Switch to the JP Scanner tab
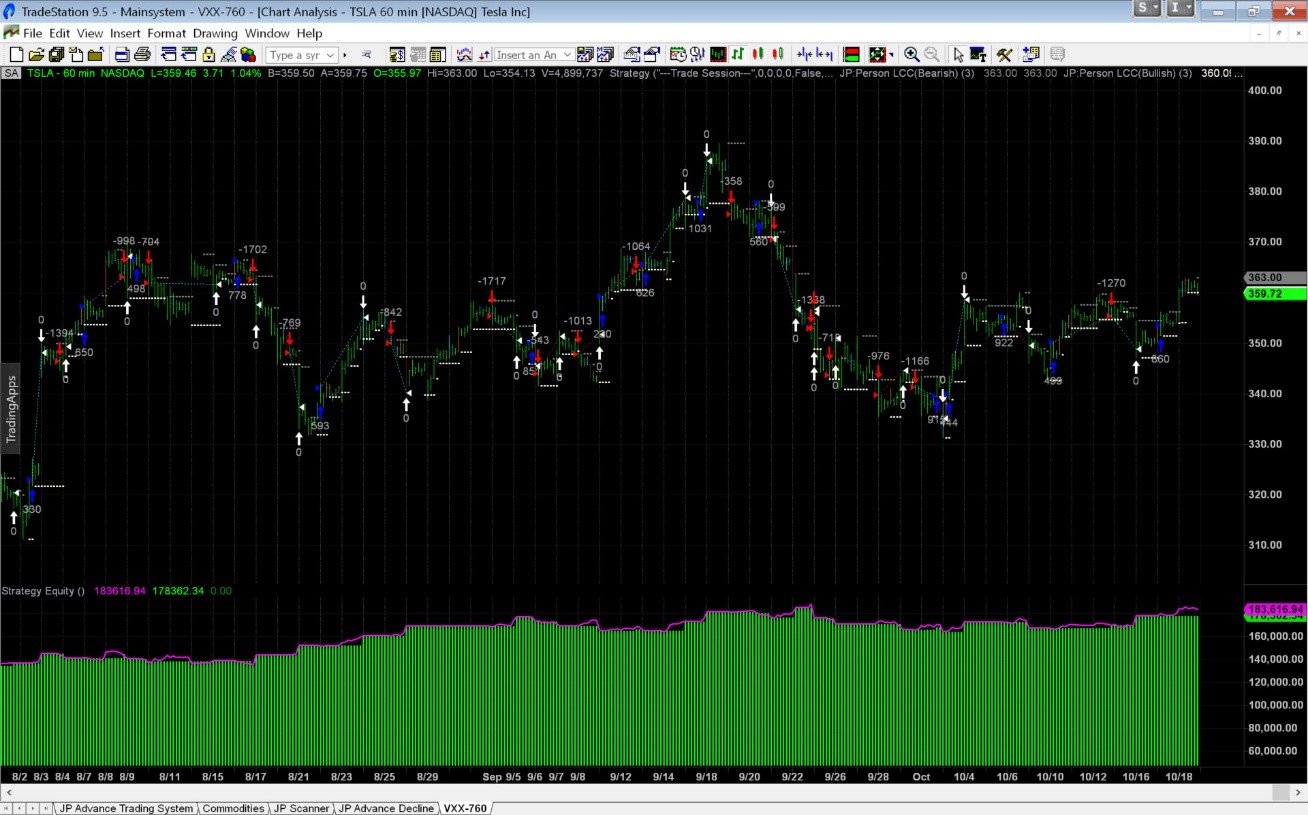 coord(301,808)
